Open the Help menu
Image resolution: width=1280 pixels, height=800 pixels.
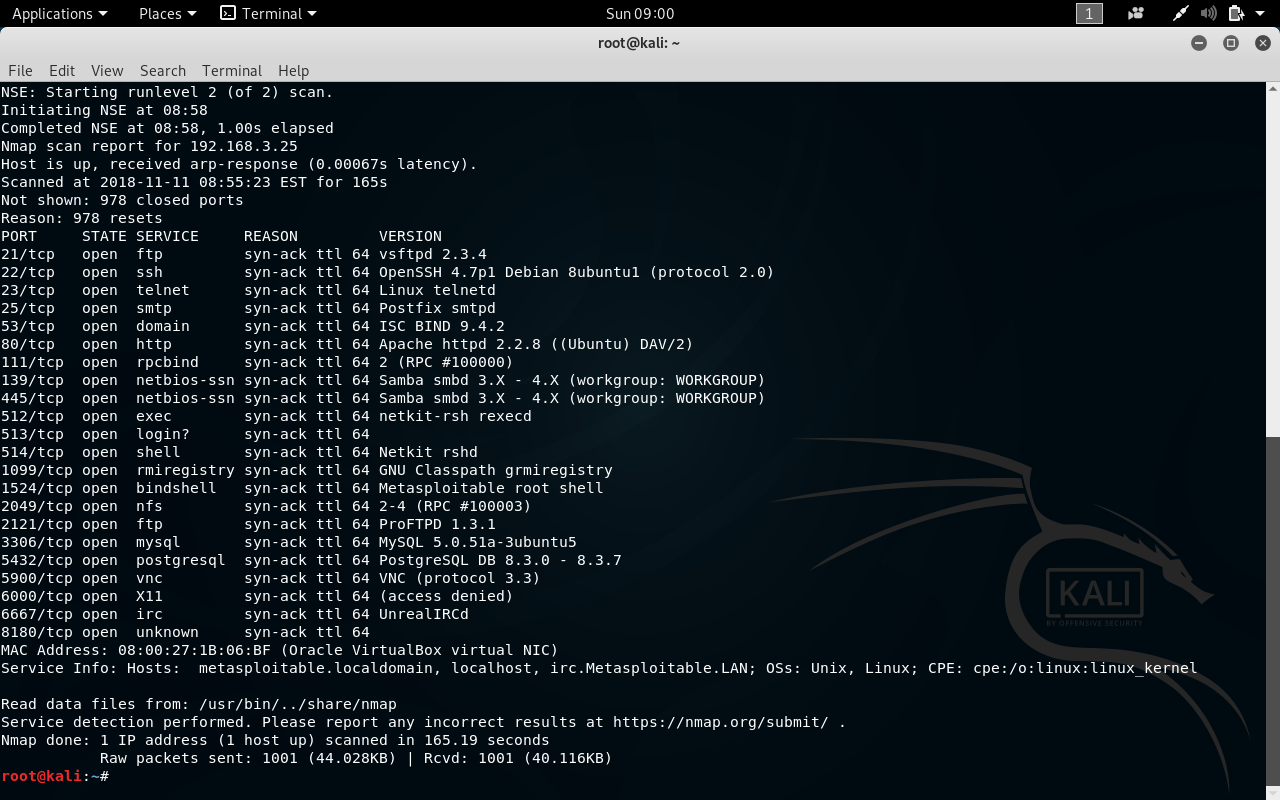coord(293,70)
